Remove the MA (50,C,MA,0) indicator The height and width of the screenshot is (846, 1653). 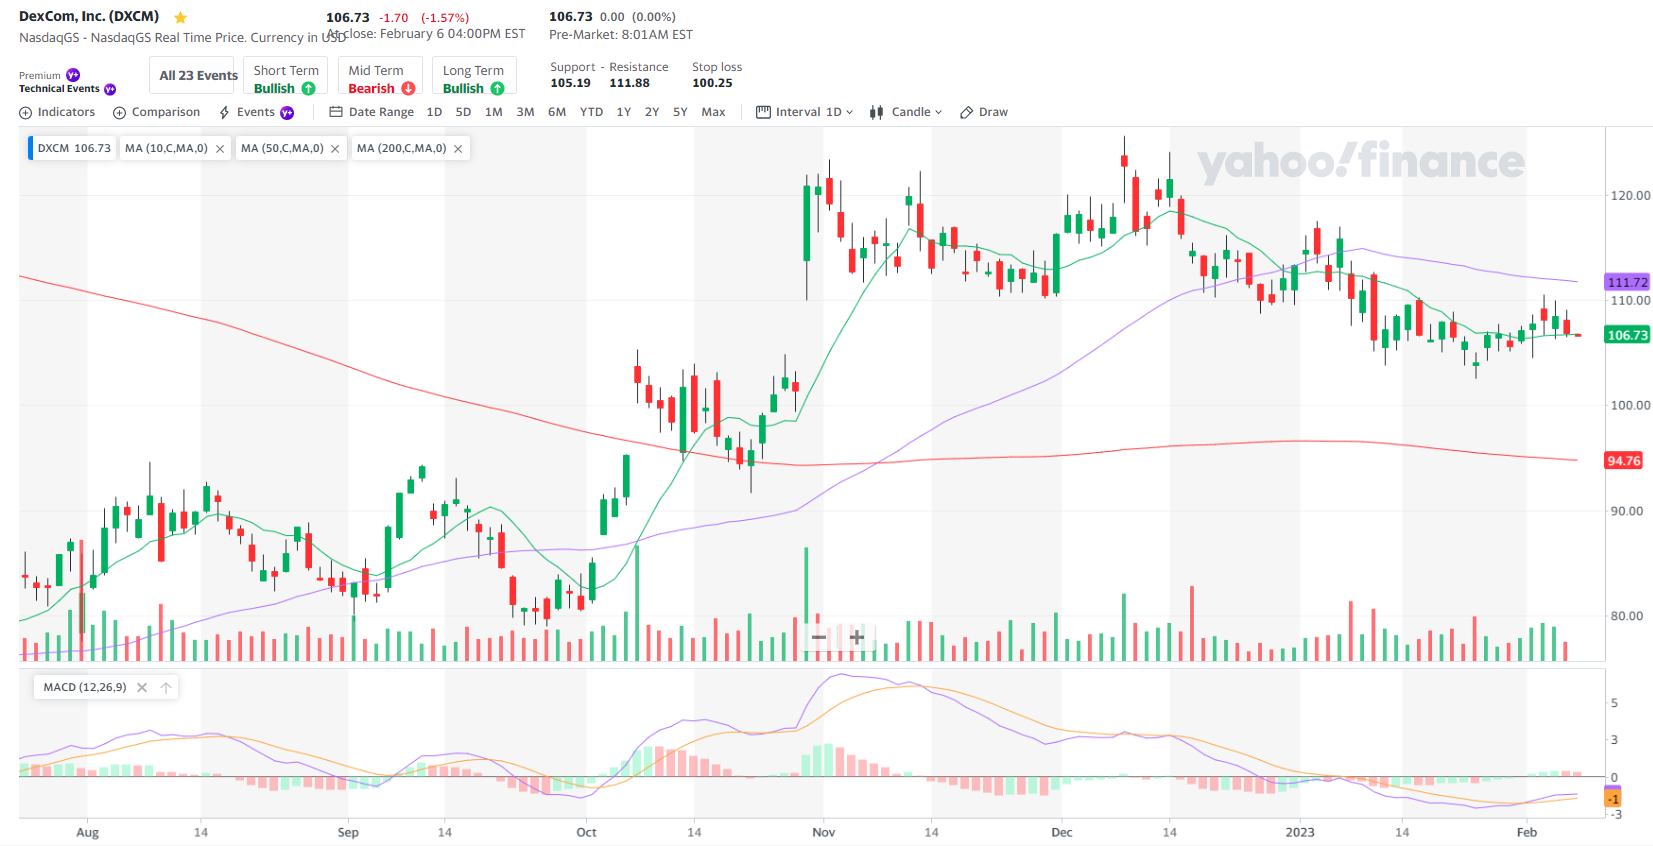[x=335, y=149]
